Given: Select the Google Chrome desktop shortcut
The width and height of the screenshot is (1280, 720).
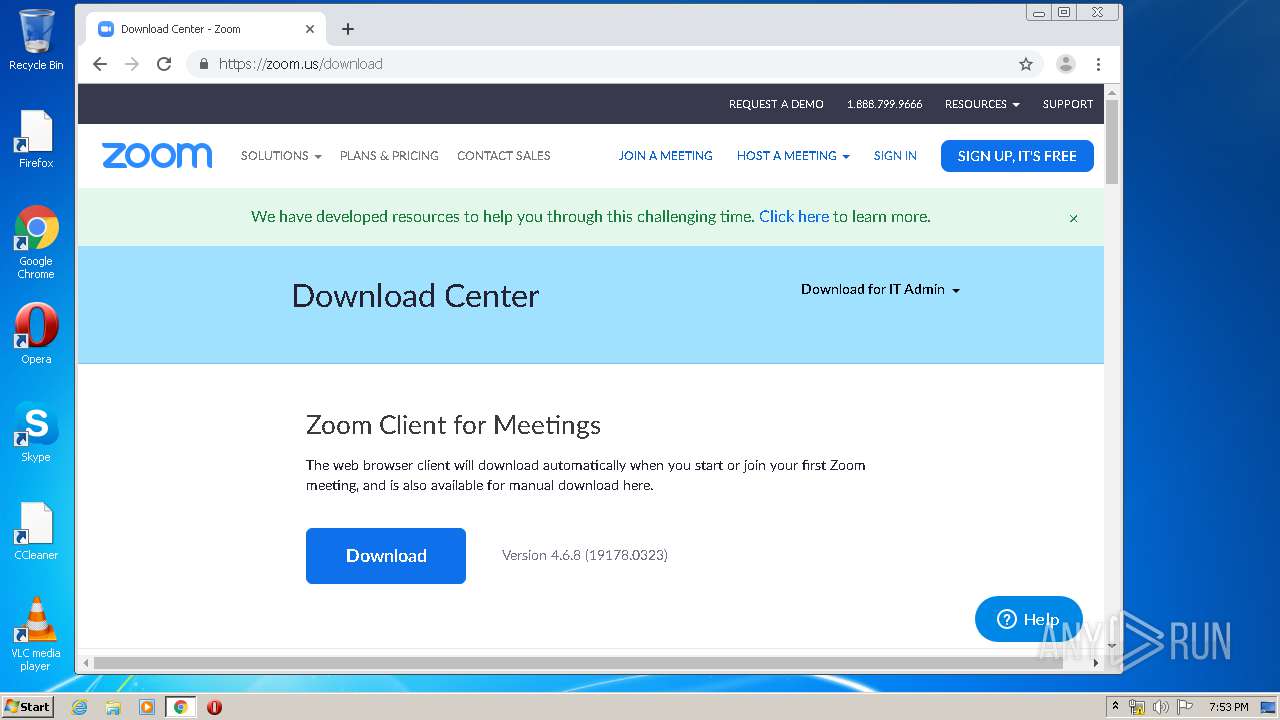Looking at the screenshot, I should pos(36,243).
